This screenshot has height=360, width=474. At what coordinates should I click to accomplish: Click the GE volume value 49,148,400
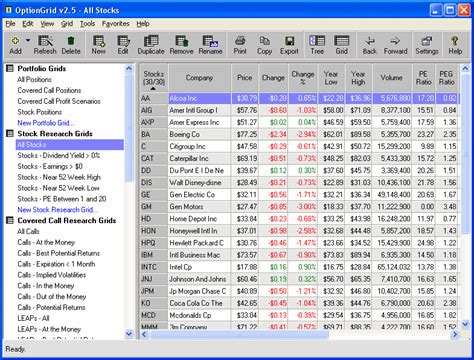coord(392,195)
